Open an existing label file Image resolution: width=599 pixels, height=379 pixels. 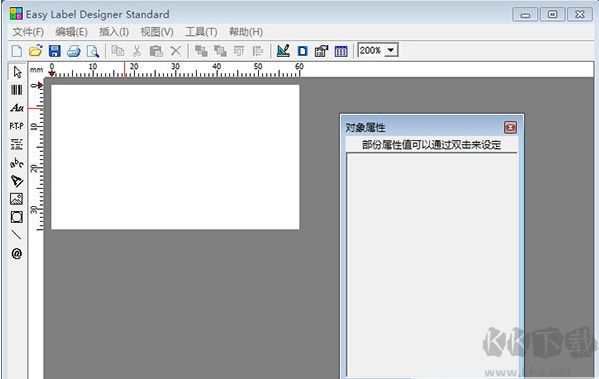point(36,51)
